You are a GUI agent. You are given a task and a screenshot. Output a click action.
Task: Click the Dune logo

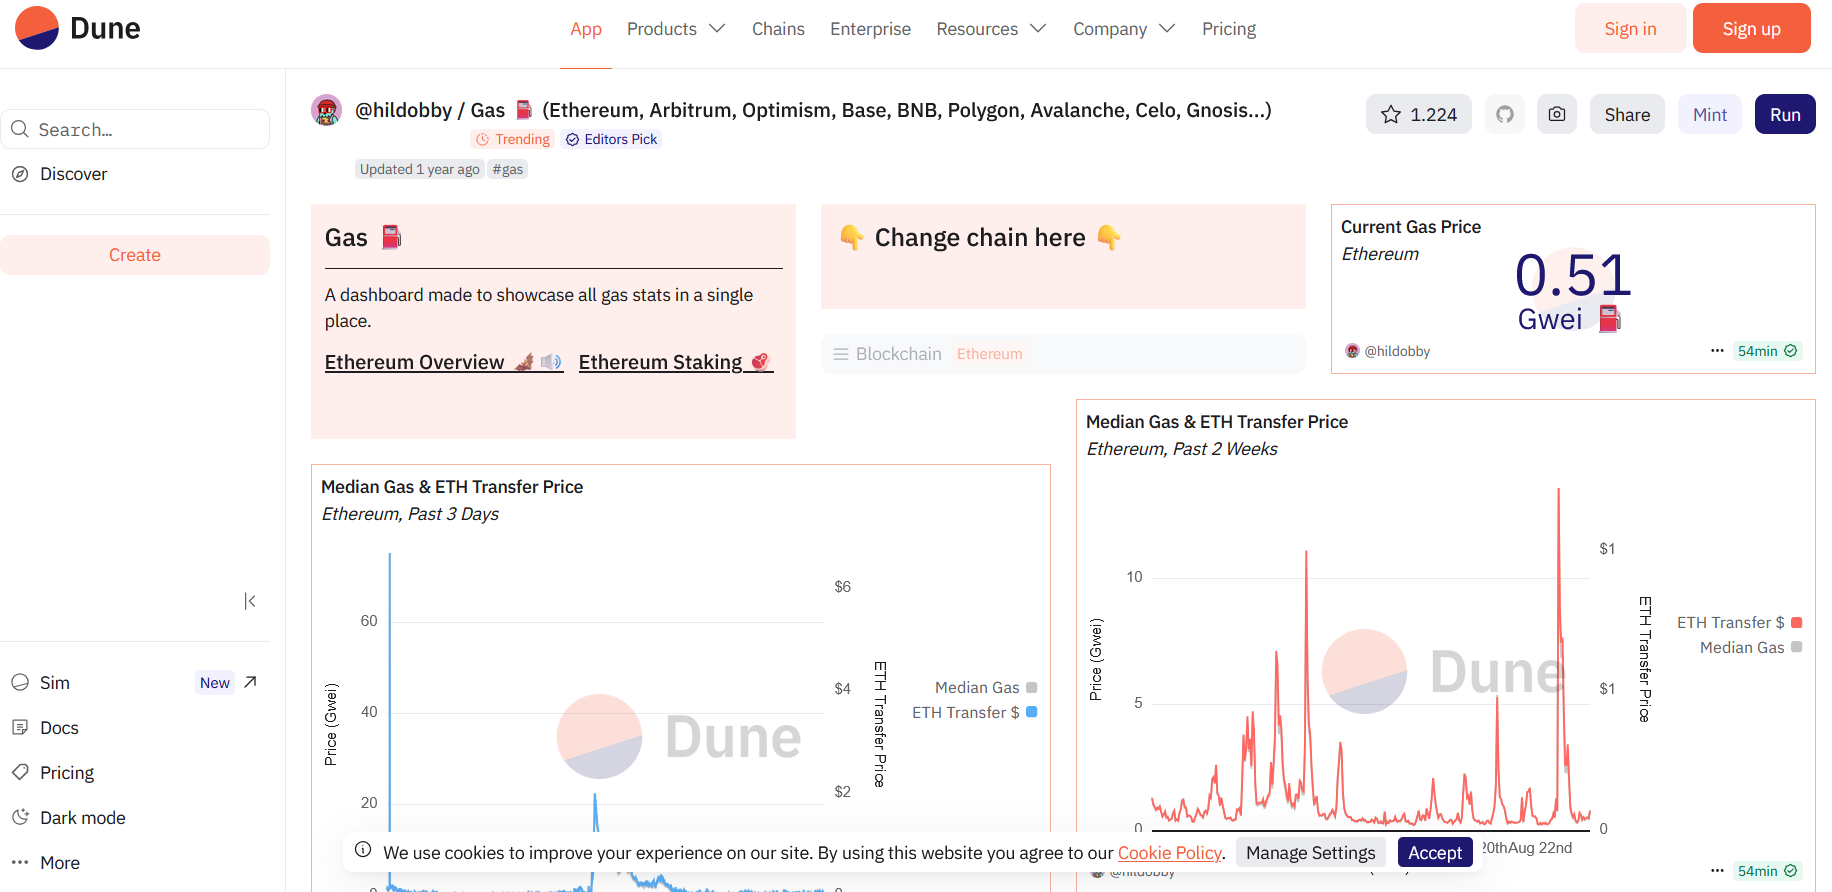tap(78, 28)
